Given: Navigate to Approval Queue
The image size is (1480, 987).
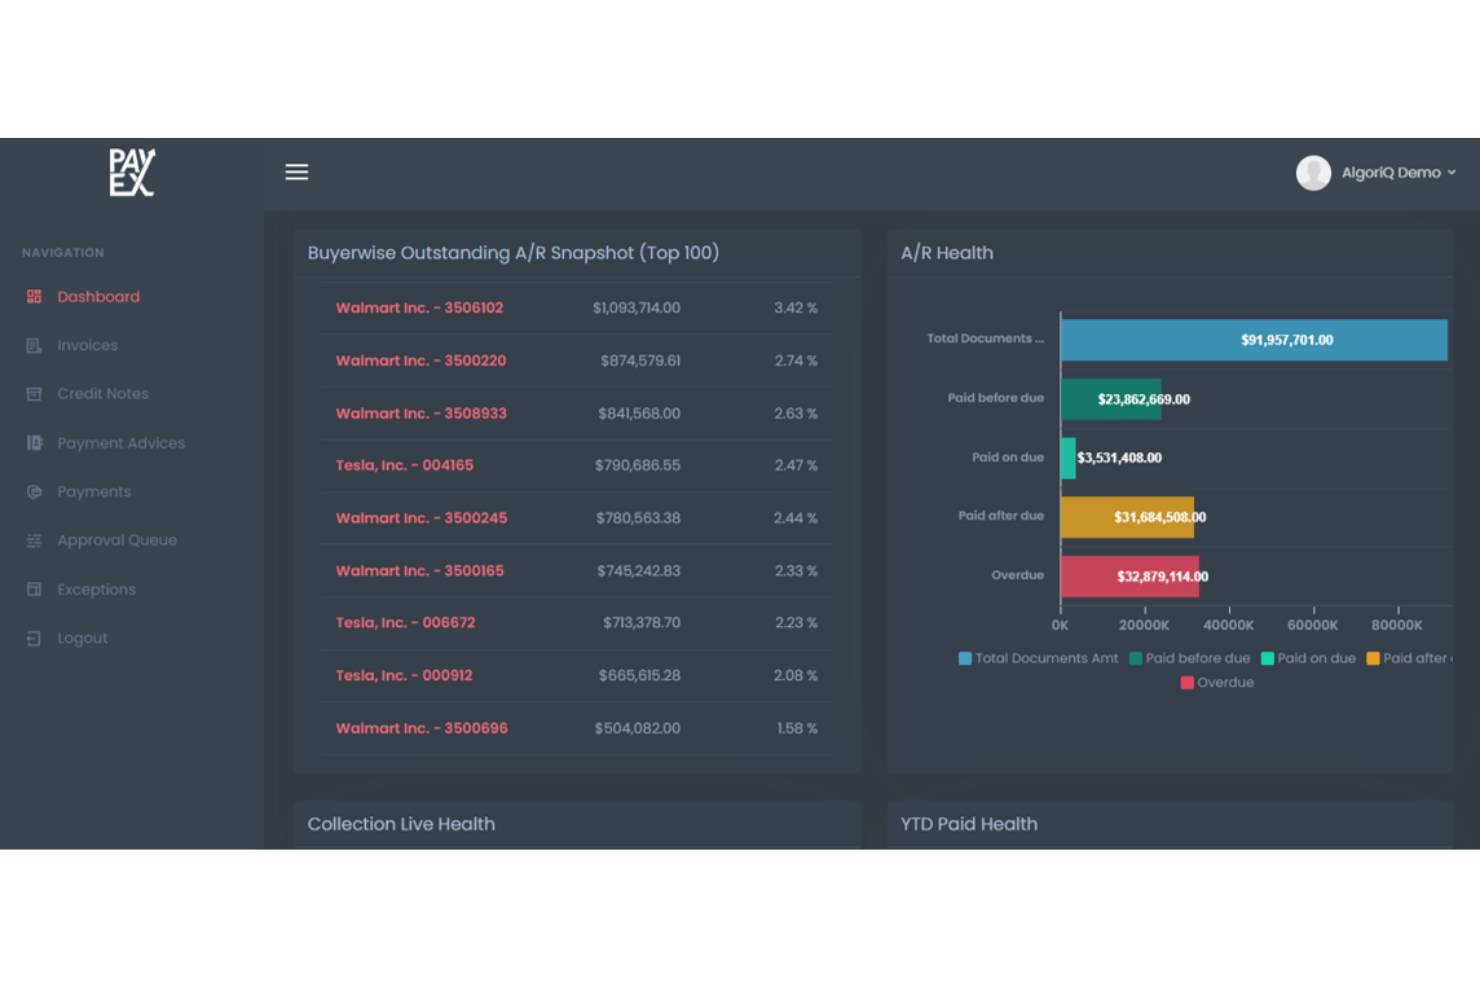Looking at the screenshot, I should [x=117, y=540].
